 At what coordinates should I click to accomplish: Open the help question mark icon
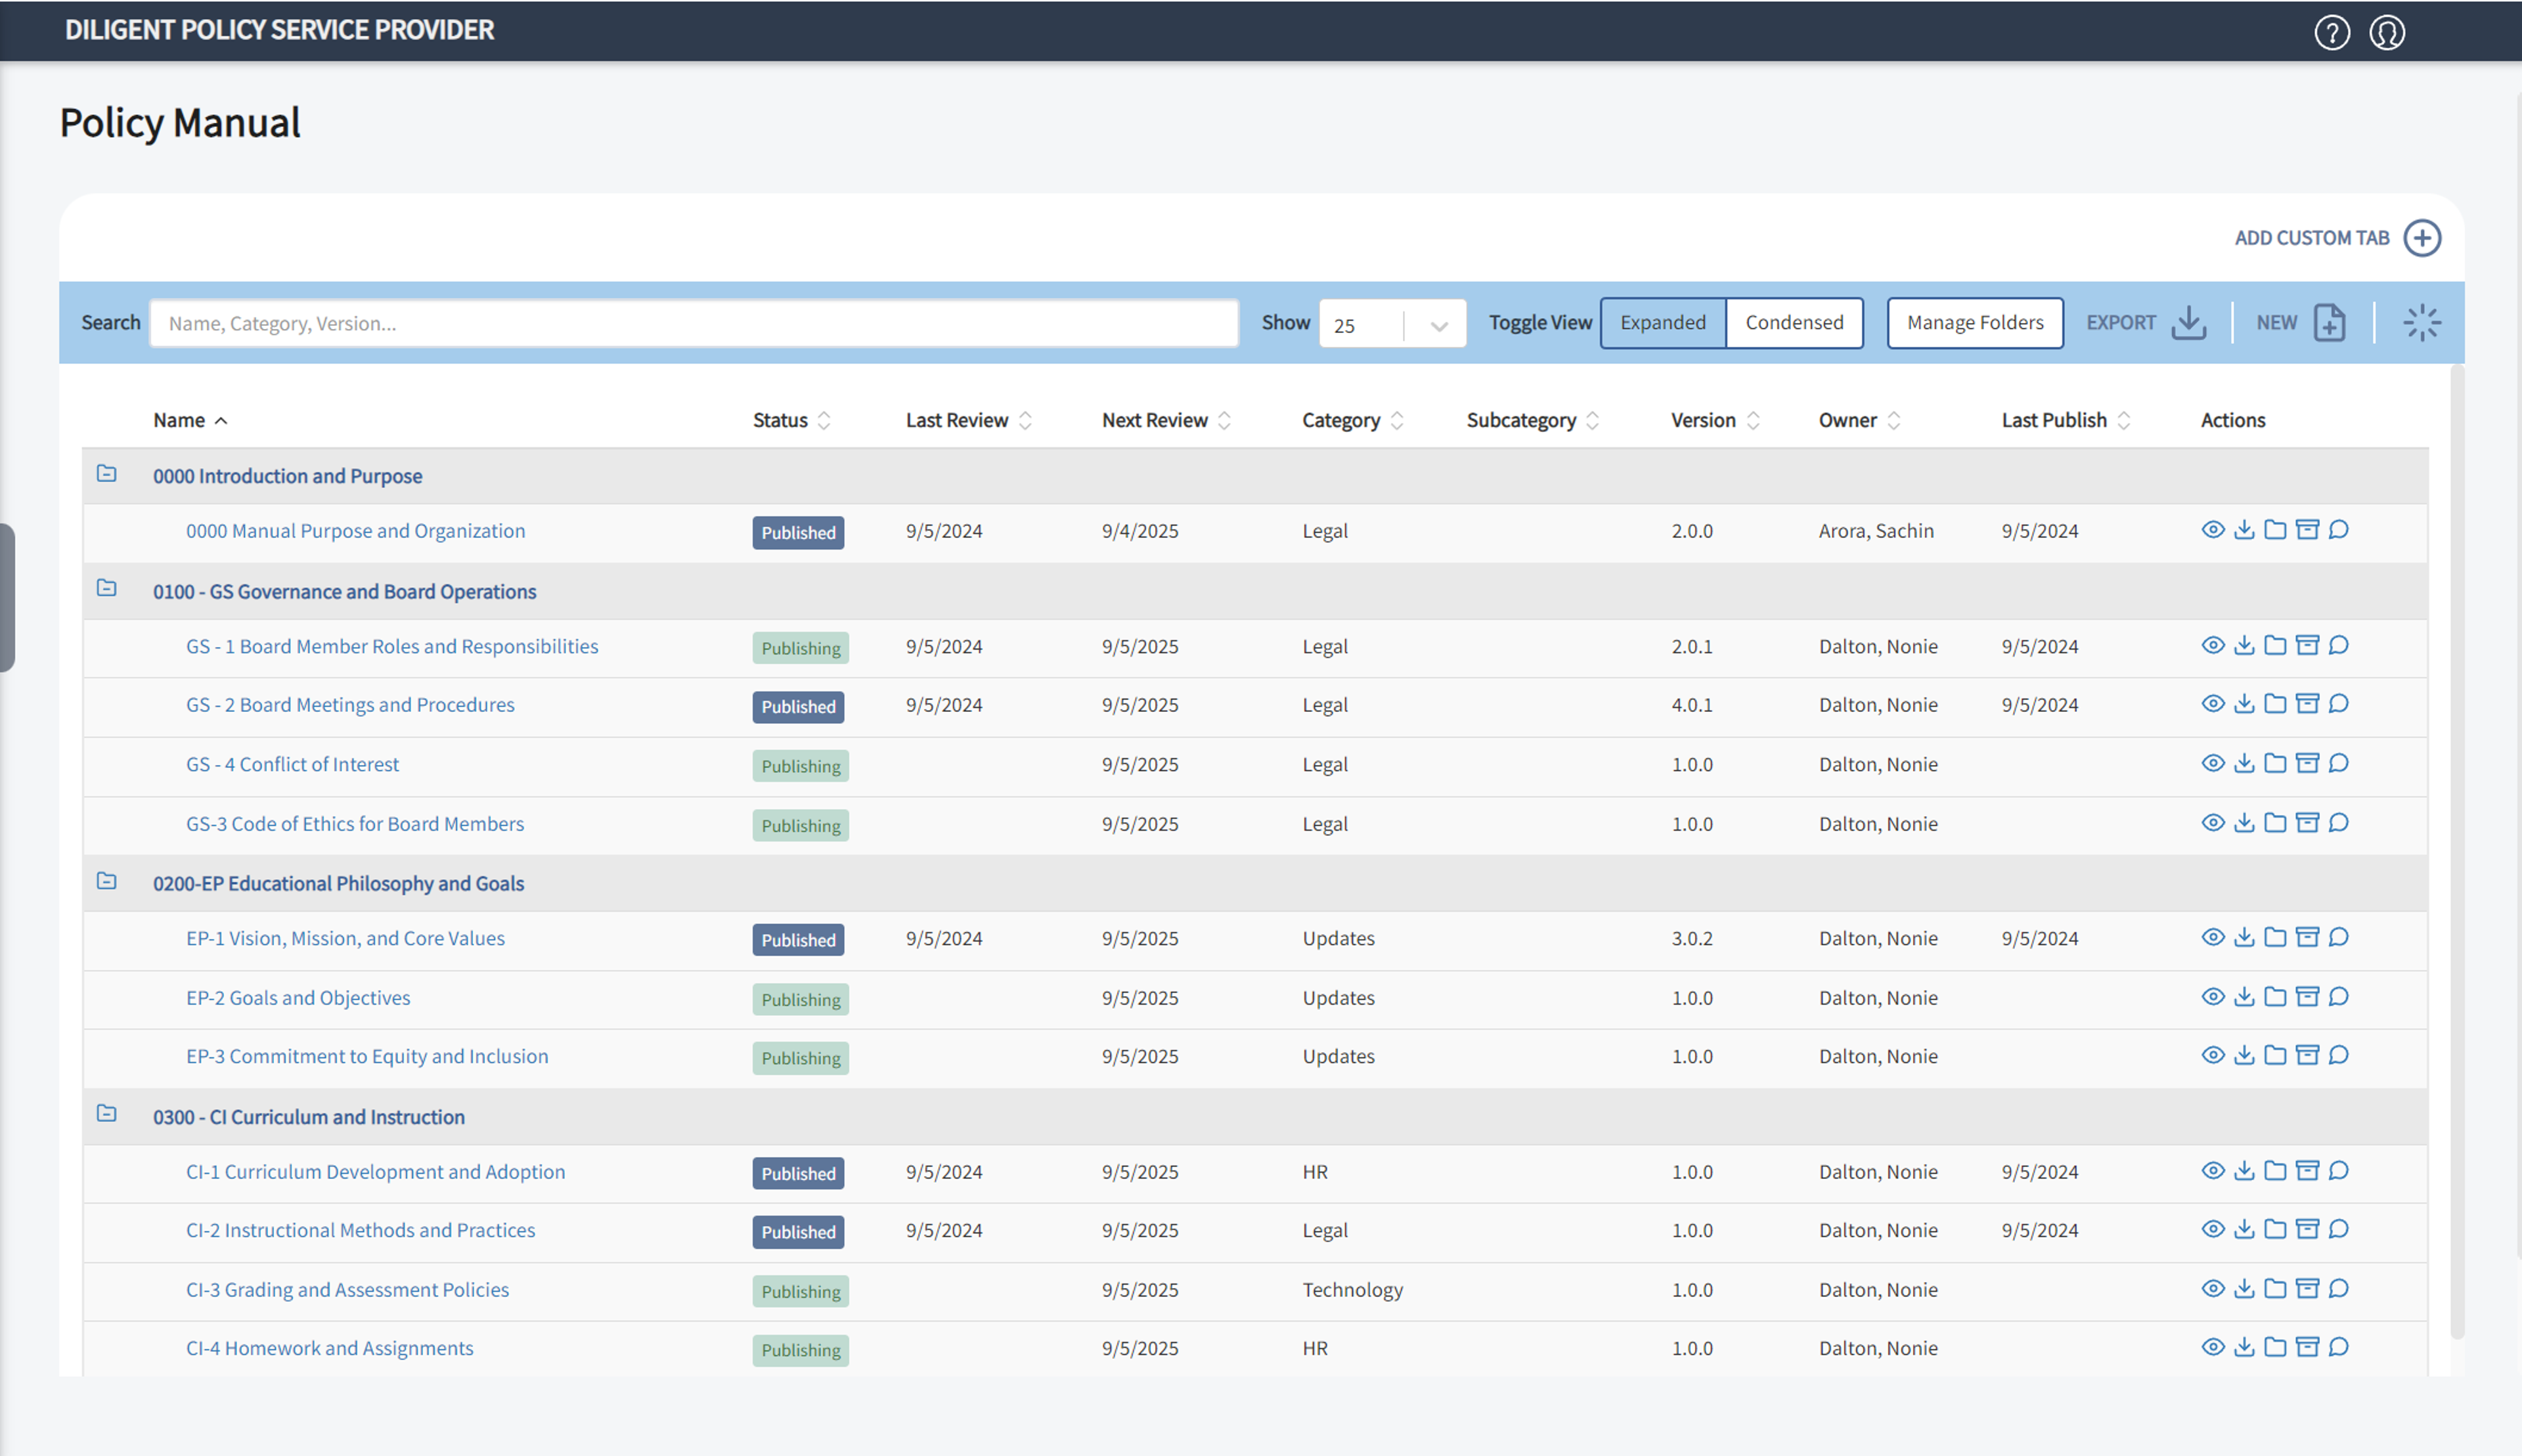point(2331,32)
